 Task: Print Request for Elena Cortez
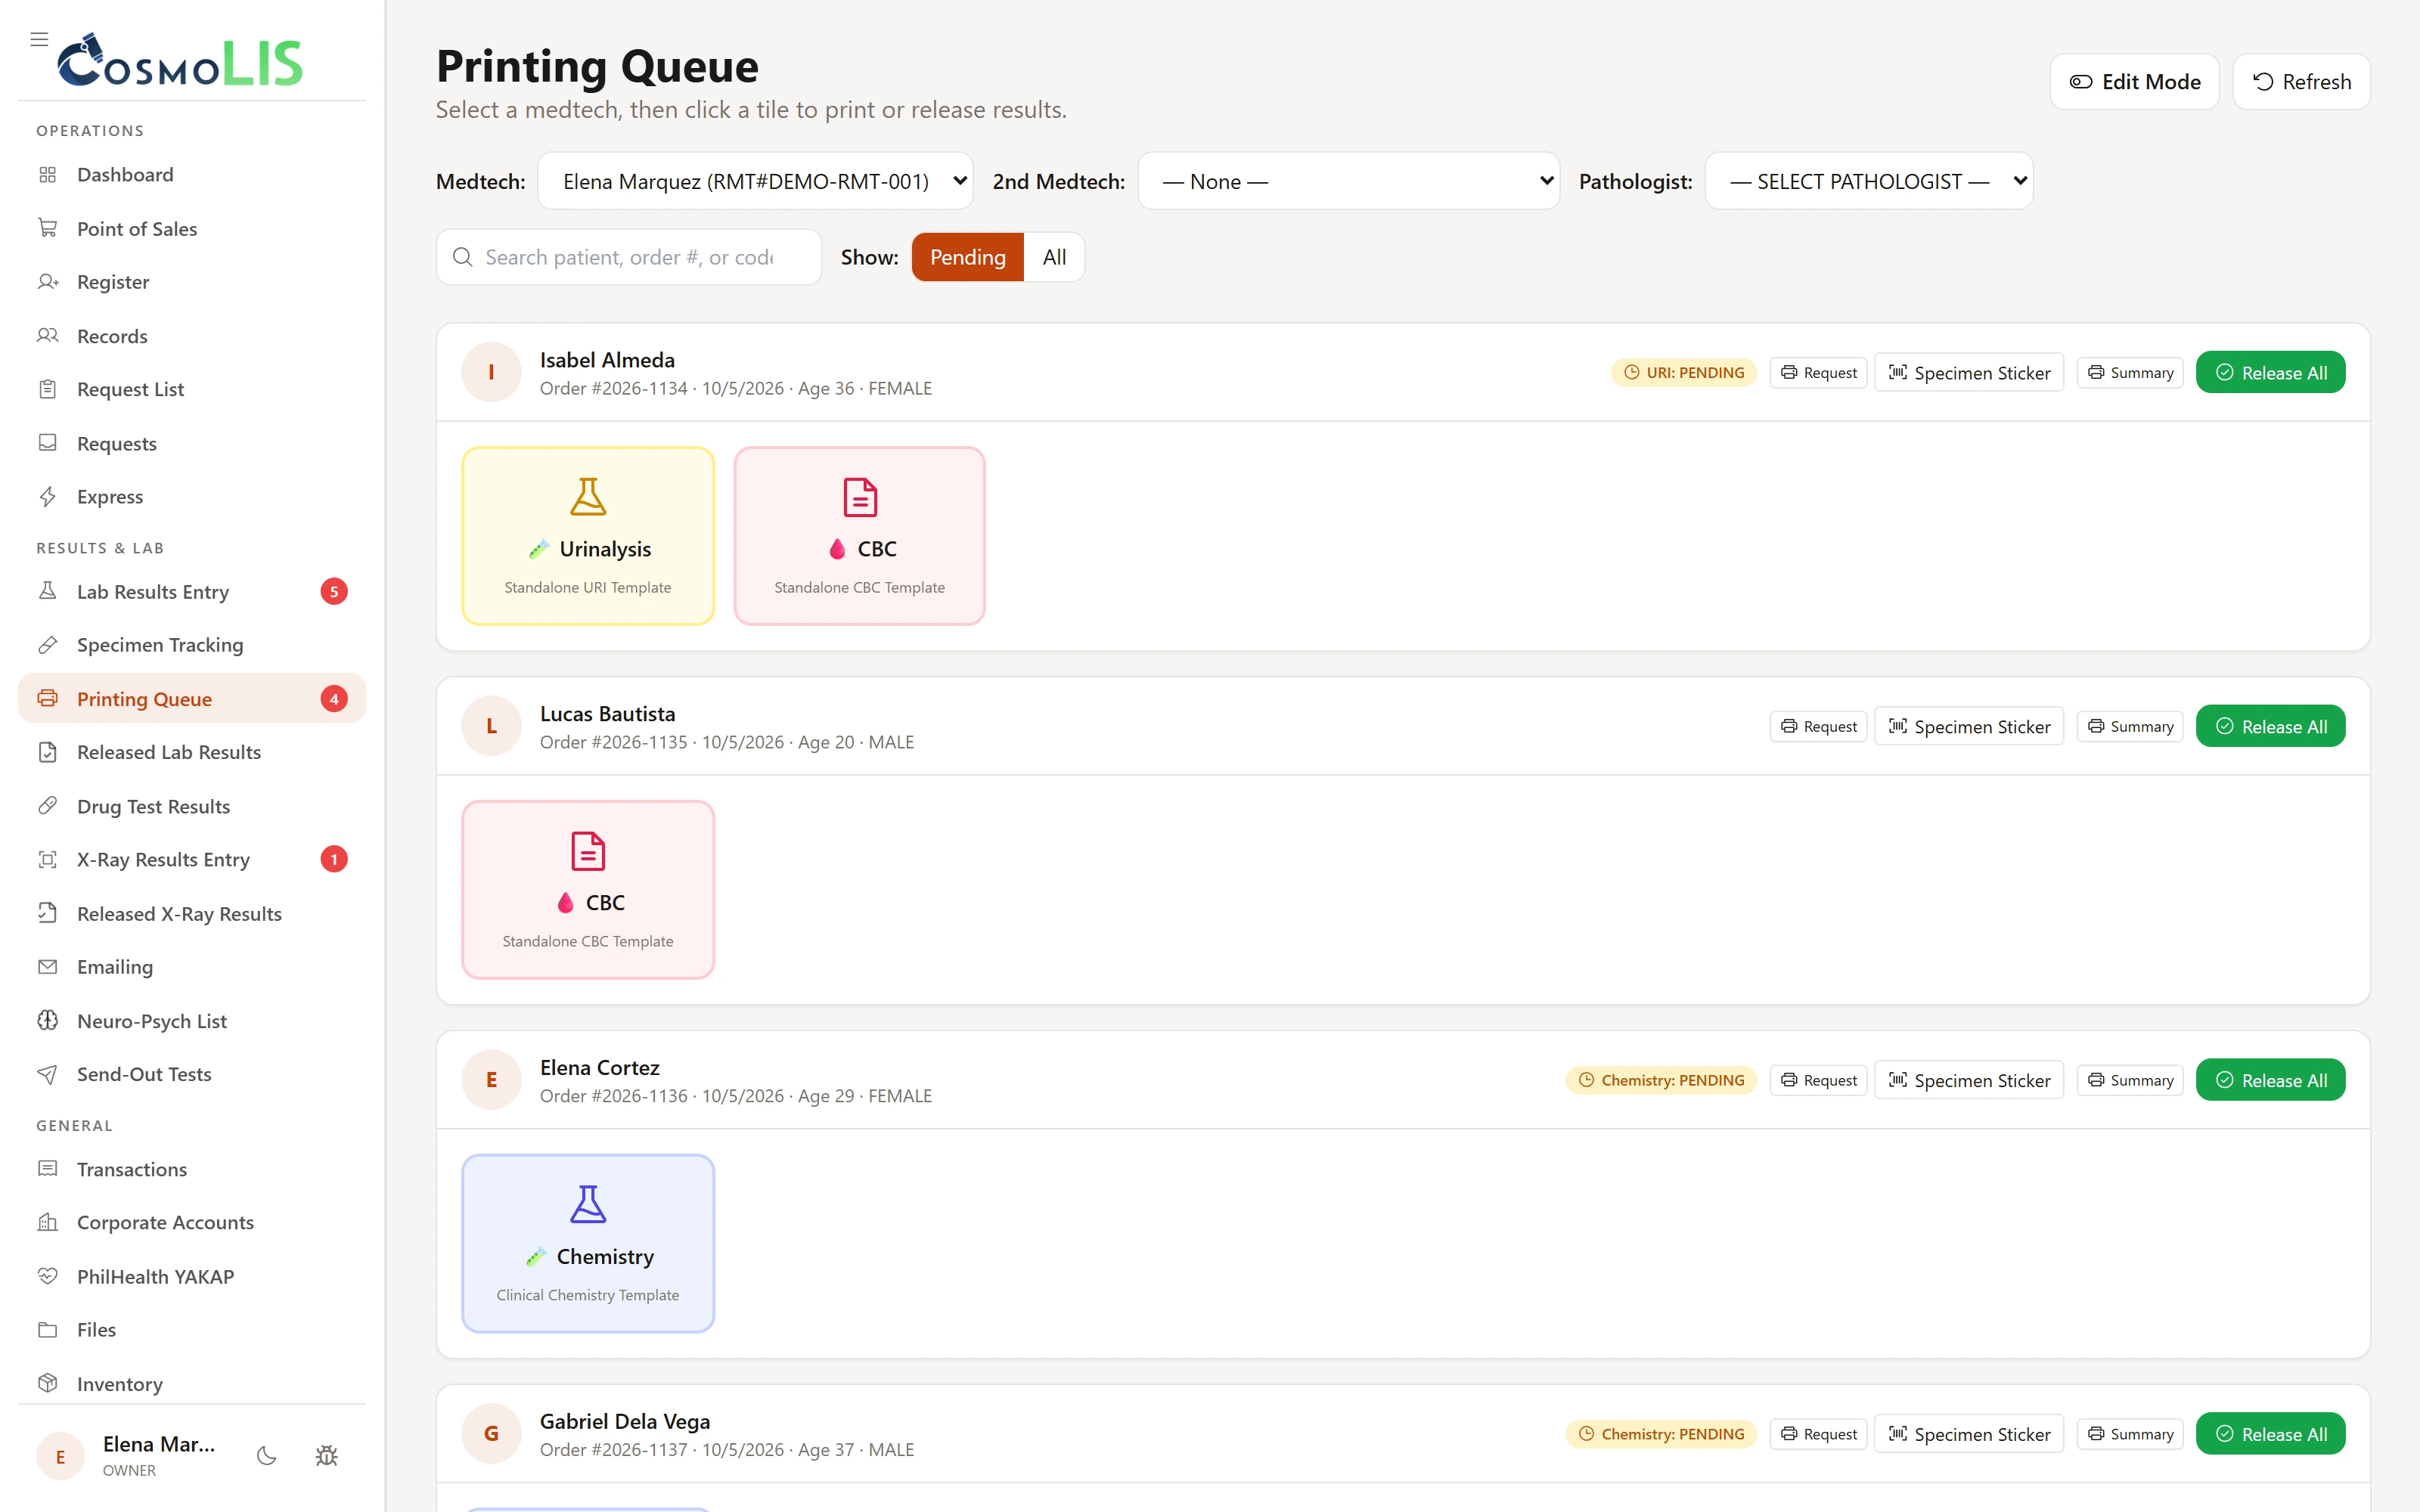pos(1818,1080)
